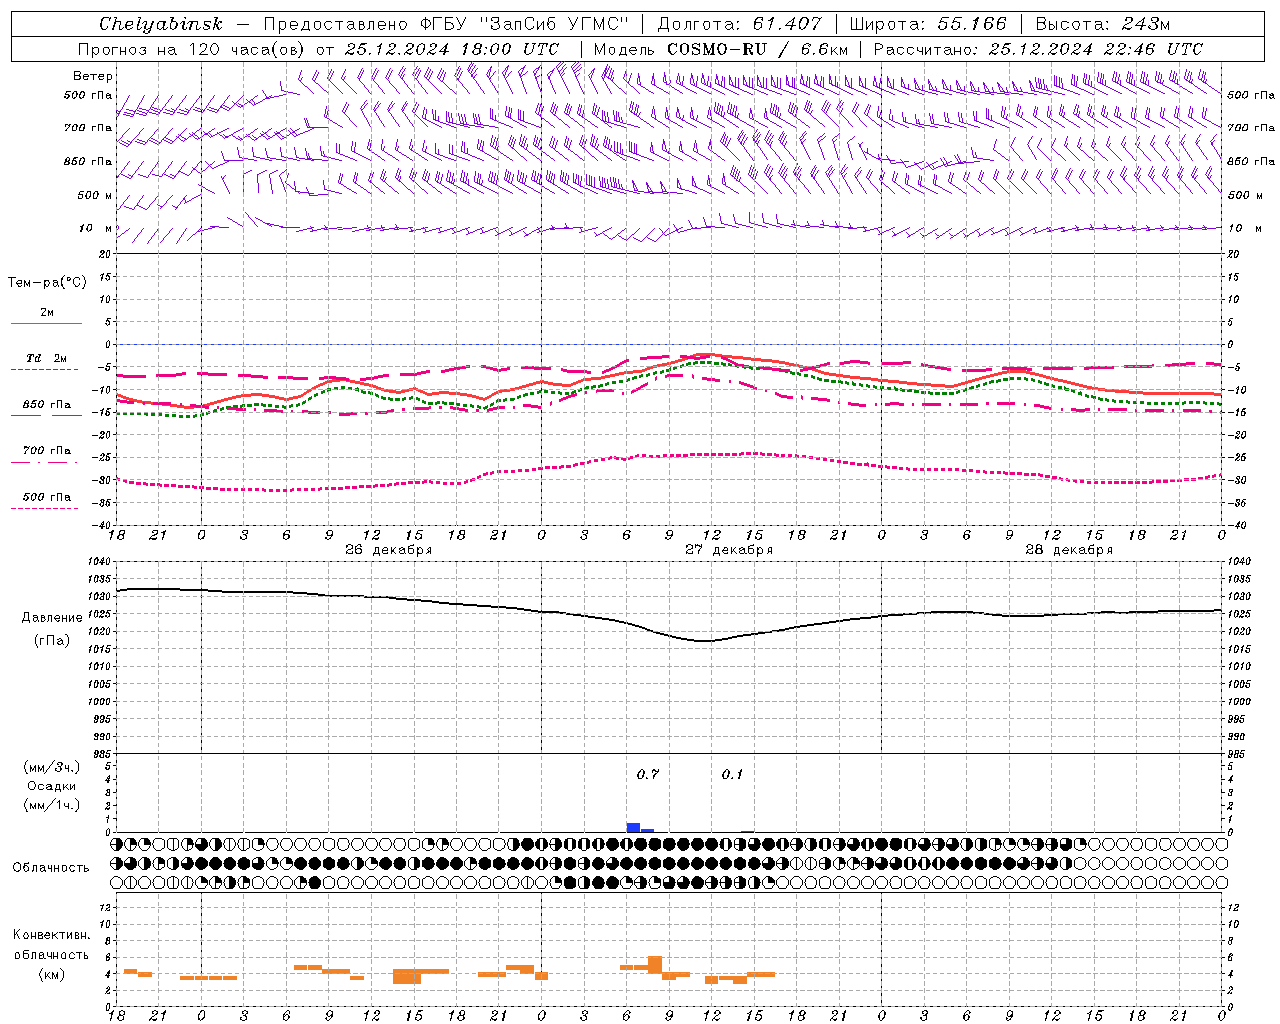Click '850 гПа' label on right wind axis

(1251, 161)
